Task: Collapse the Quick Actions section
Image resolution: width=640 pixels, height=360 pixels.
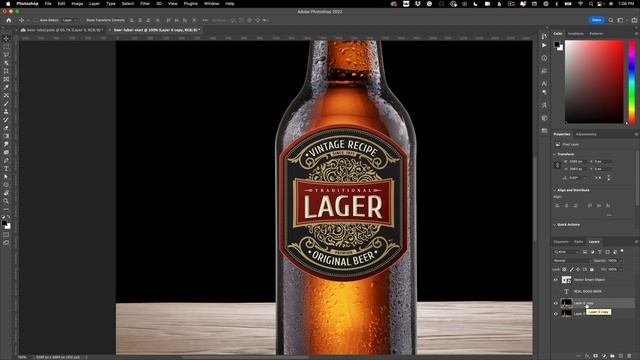Action: [555, 225]
